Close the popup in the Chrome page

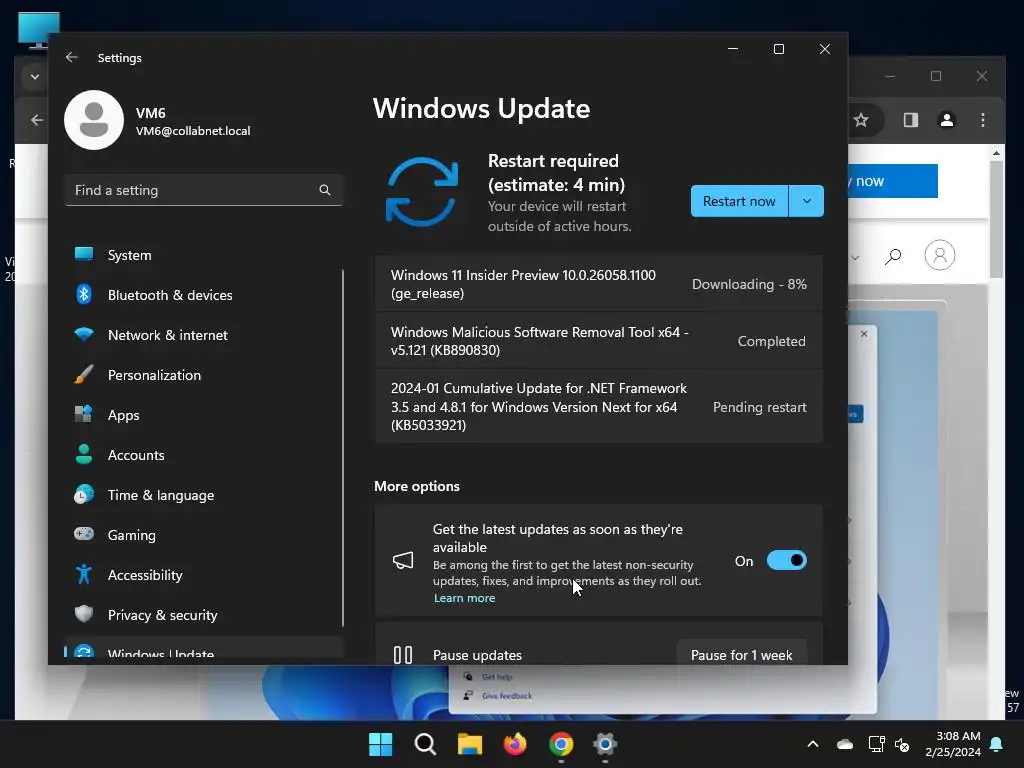(x=864, y=334)
